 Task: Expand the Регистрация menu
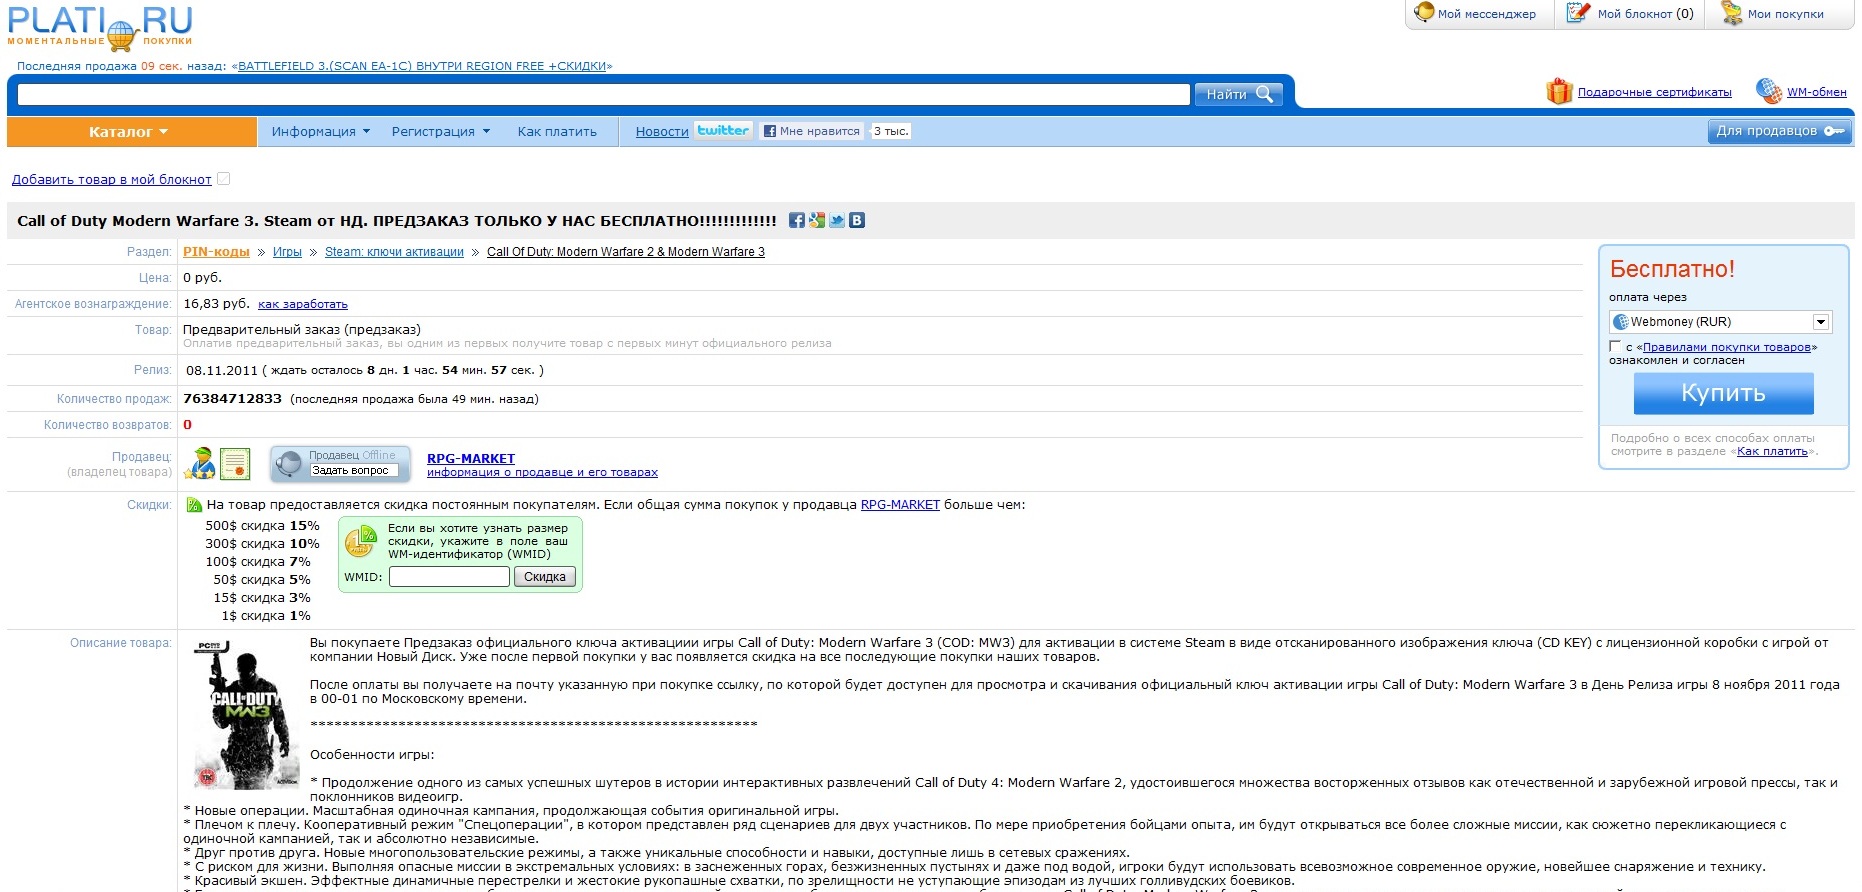click(x=441, y=132)
